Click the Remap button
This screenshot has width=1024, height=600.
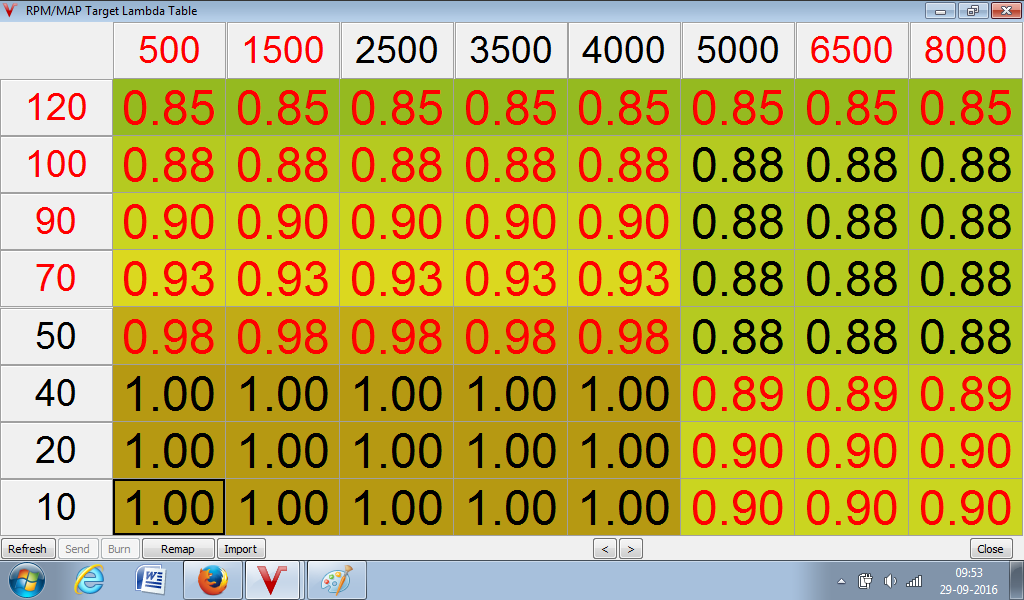[x=178, y=549]
